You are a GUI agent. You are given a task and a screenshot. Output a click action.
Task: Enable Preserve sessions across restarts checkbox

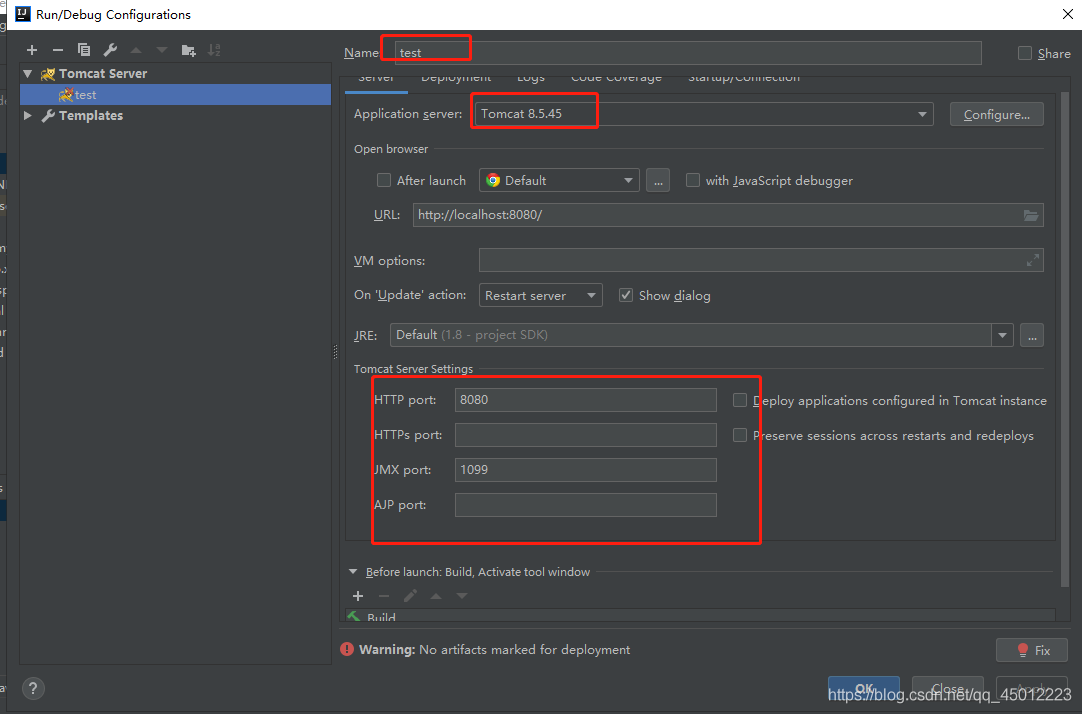tap(740, 435)
